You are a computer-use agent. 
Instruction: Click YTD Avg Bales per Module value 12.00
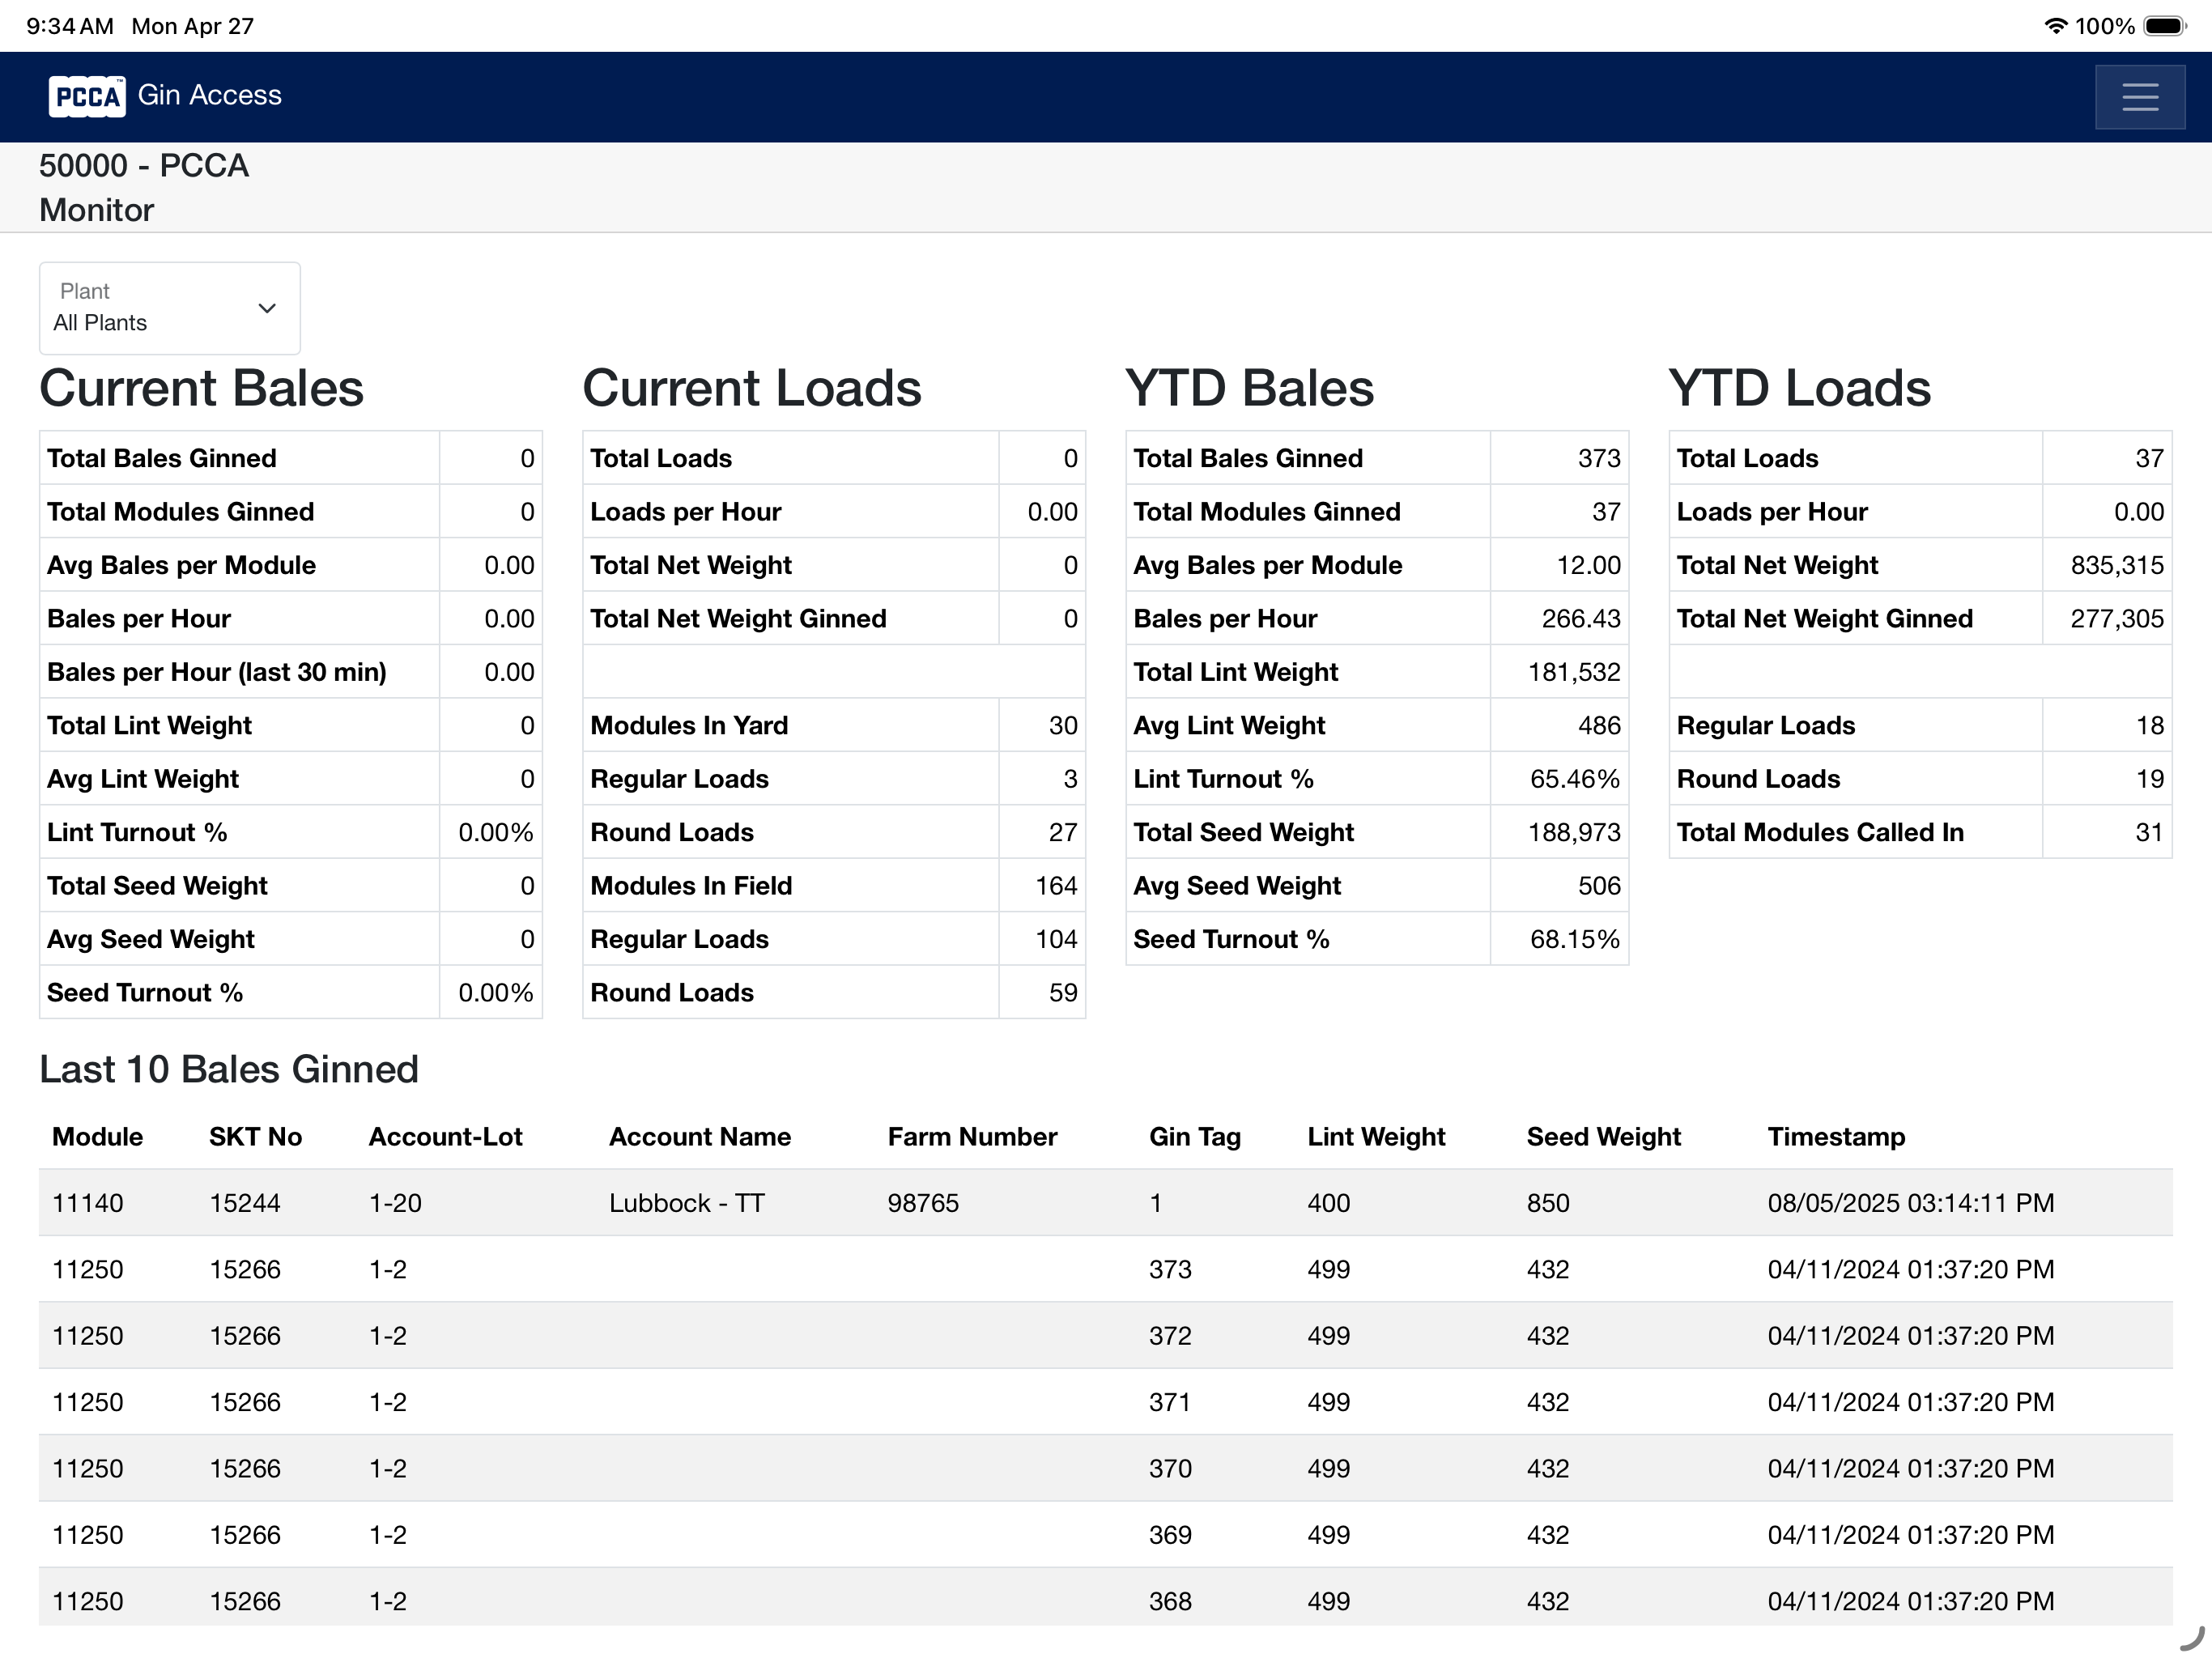coord(1588,565)
